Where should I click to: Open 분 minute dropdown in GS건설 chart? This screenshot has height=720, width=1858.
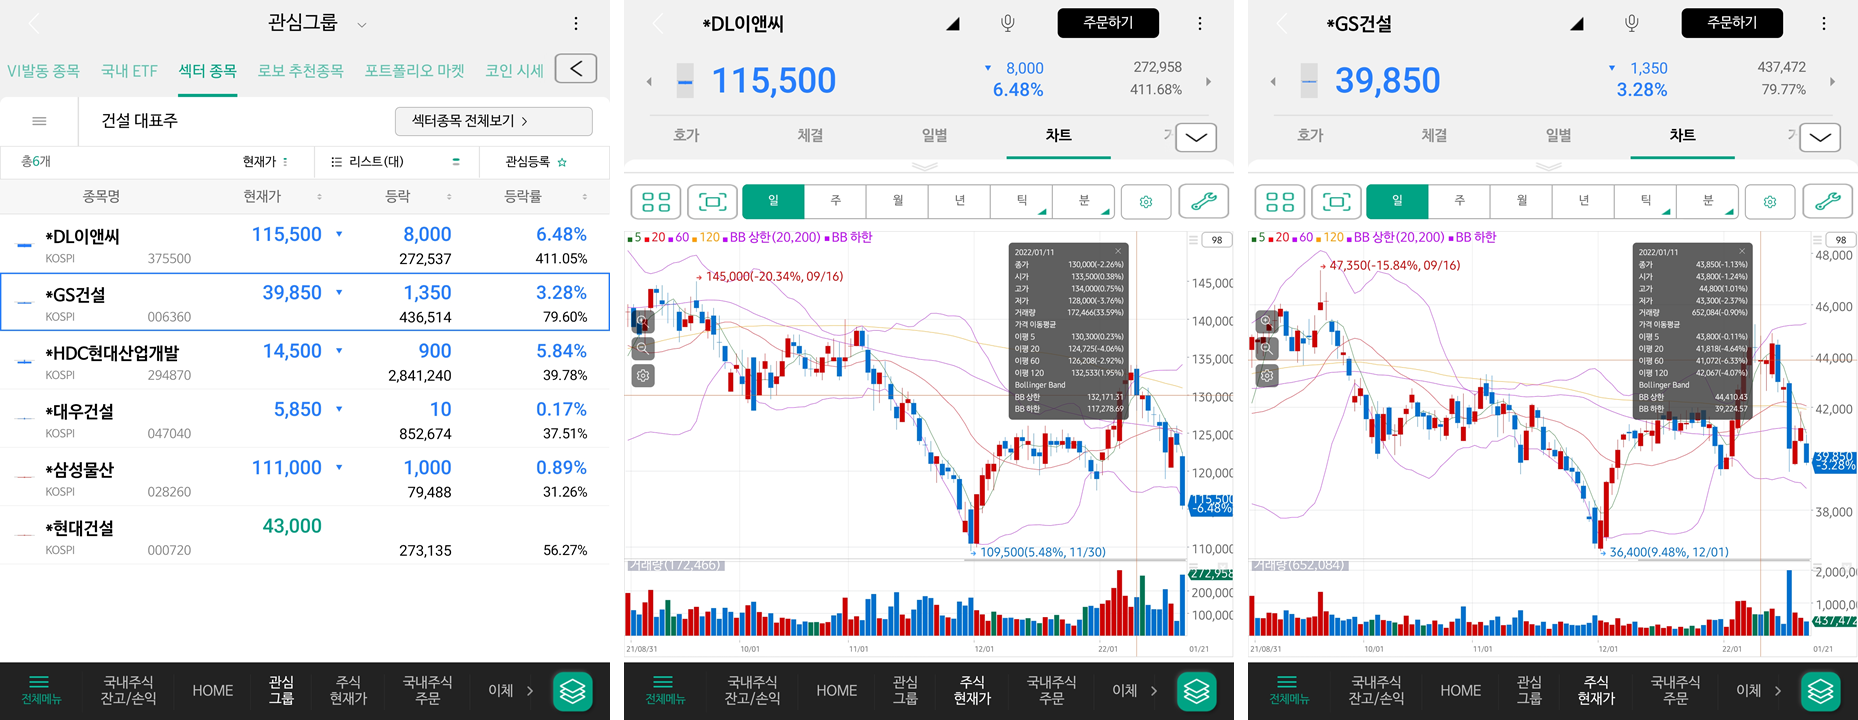[1708, 202]
